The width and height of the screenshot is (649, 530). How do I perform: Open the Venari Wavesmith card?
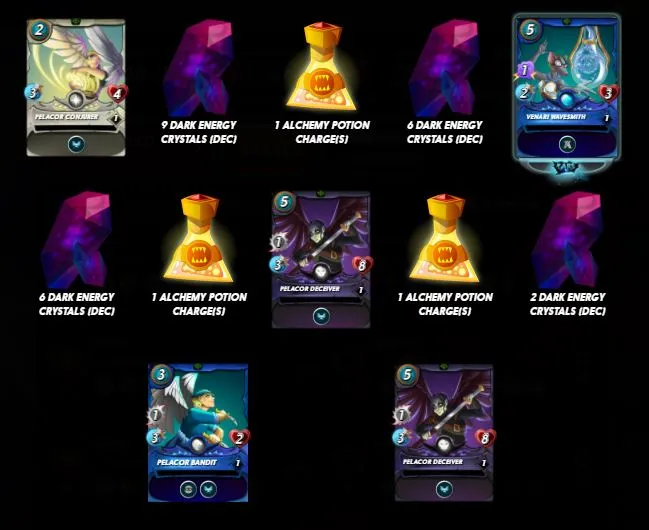[x=567, y=93]
